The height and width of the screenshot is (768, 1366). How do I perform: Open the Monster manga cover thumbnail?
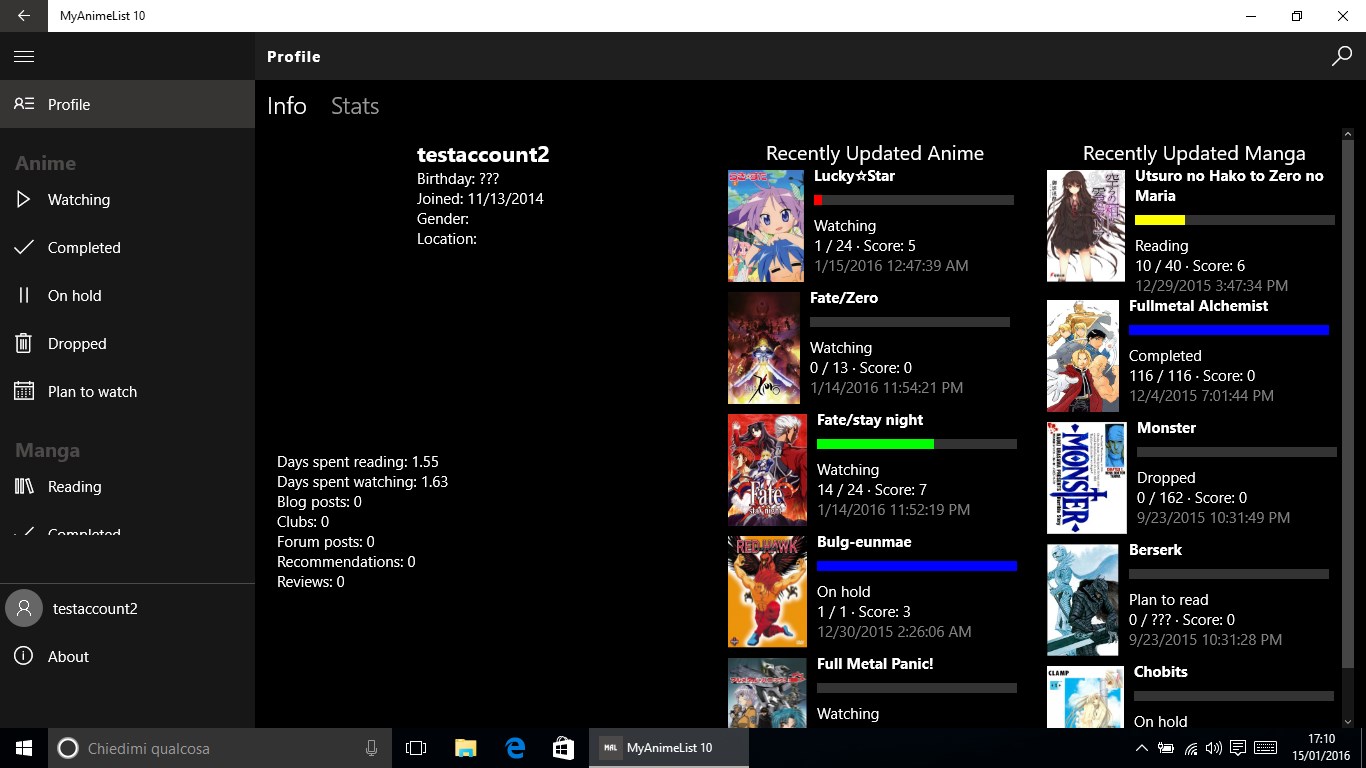(1087, 478)
